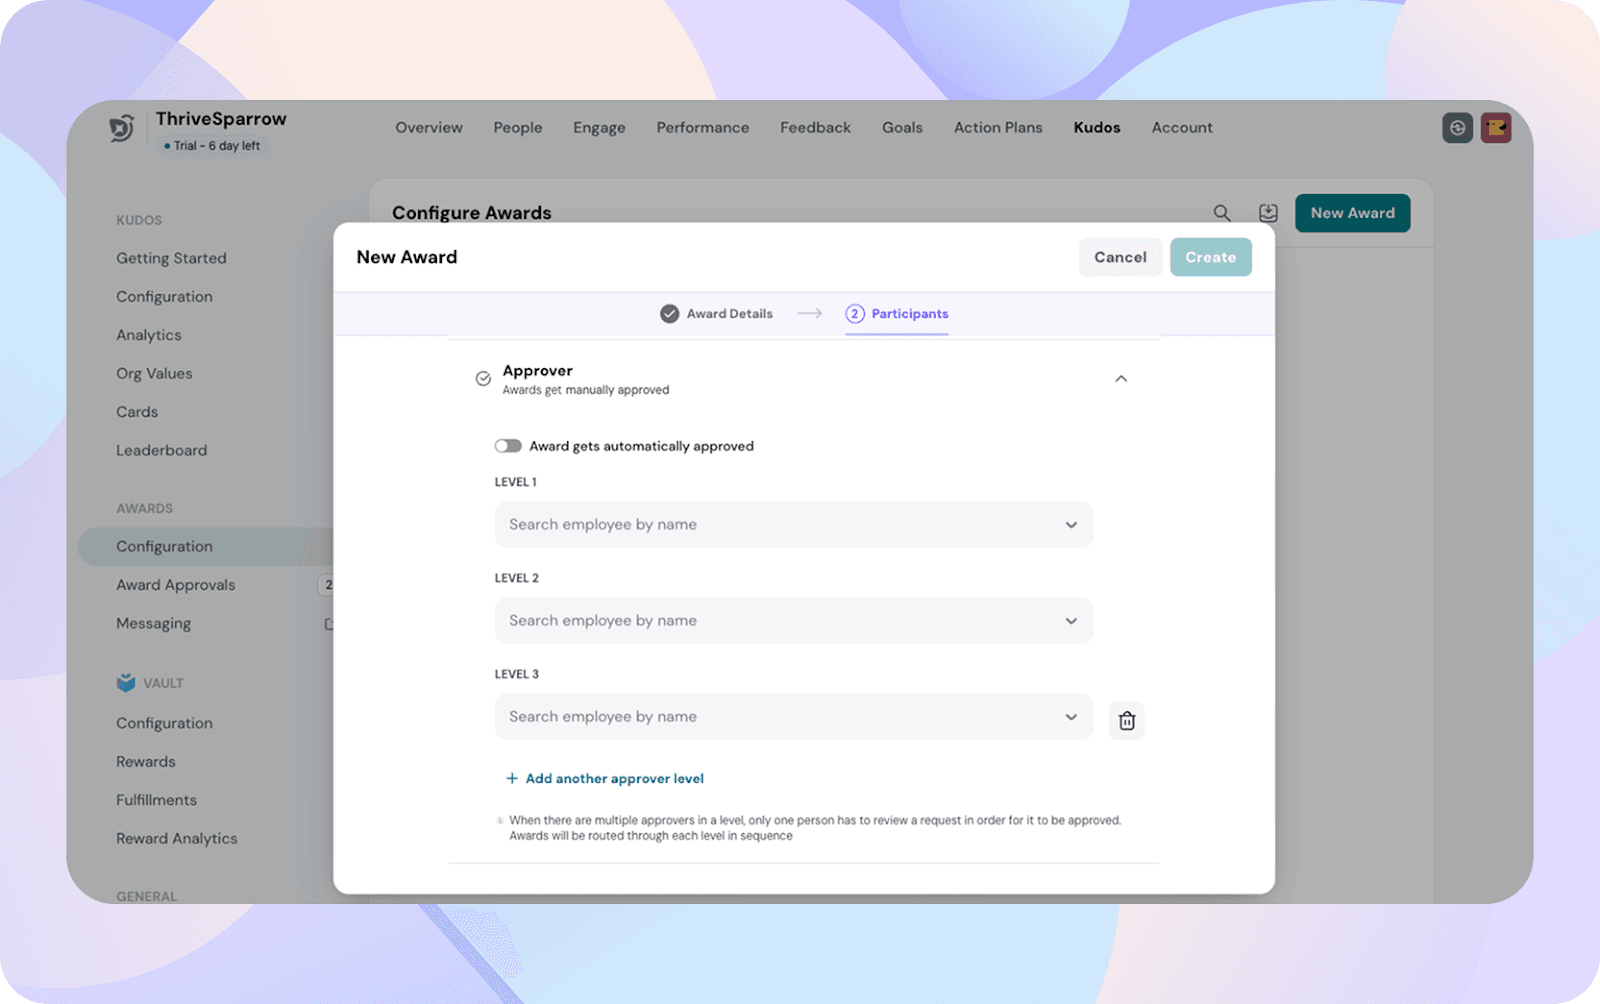Go to People in top navigation

(518, 128)
